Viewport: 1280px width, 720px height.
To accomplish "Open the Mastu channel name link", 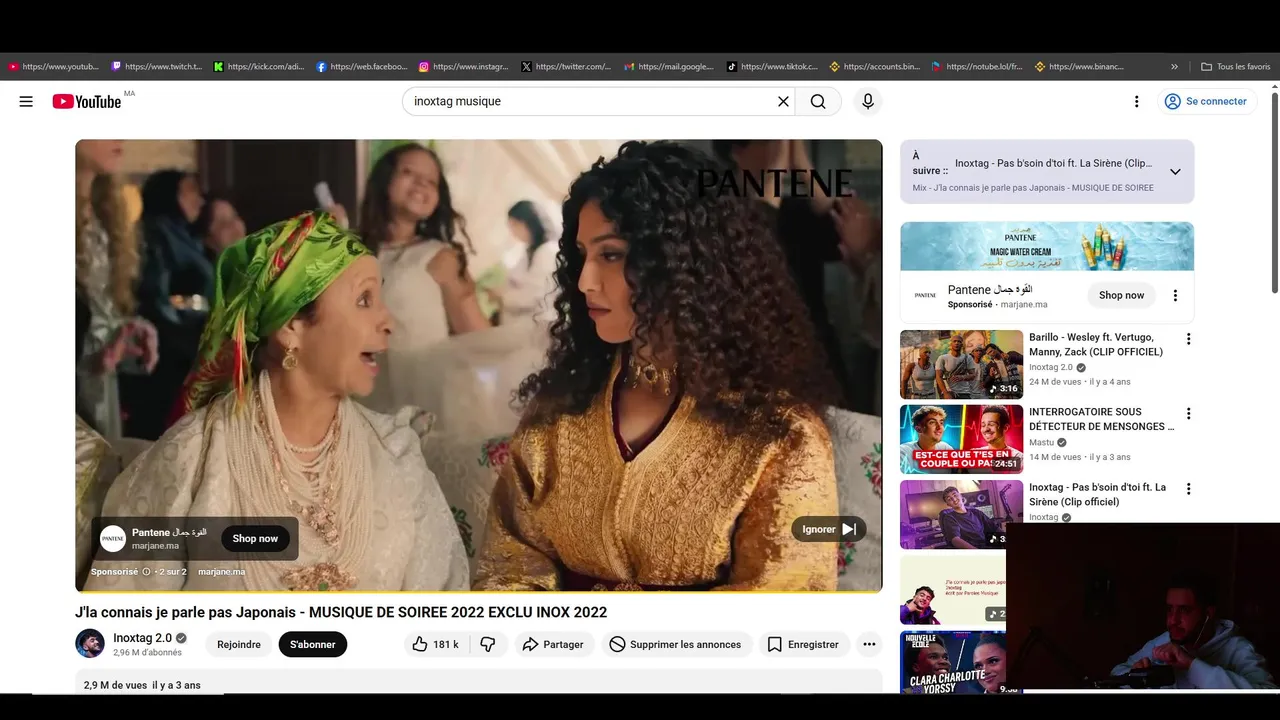I will point(1041,442).
